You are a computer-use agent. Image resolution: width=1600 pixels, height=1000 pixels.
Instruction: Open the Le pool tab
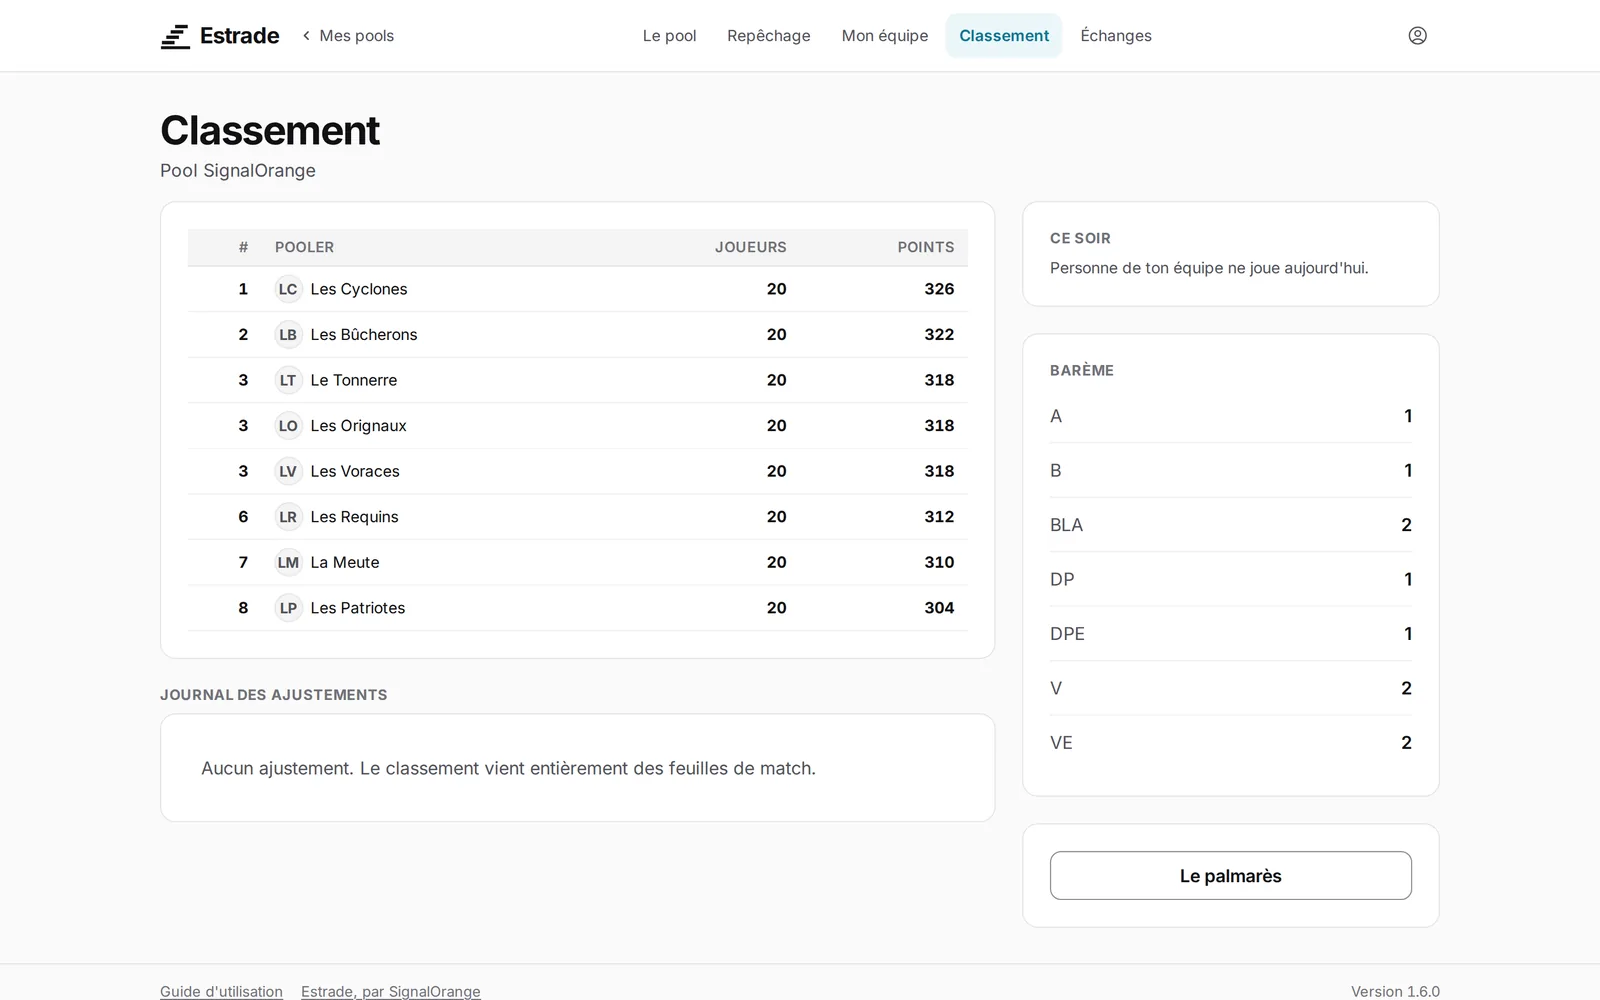[x=669, y=36]
